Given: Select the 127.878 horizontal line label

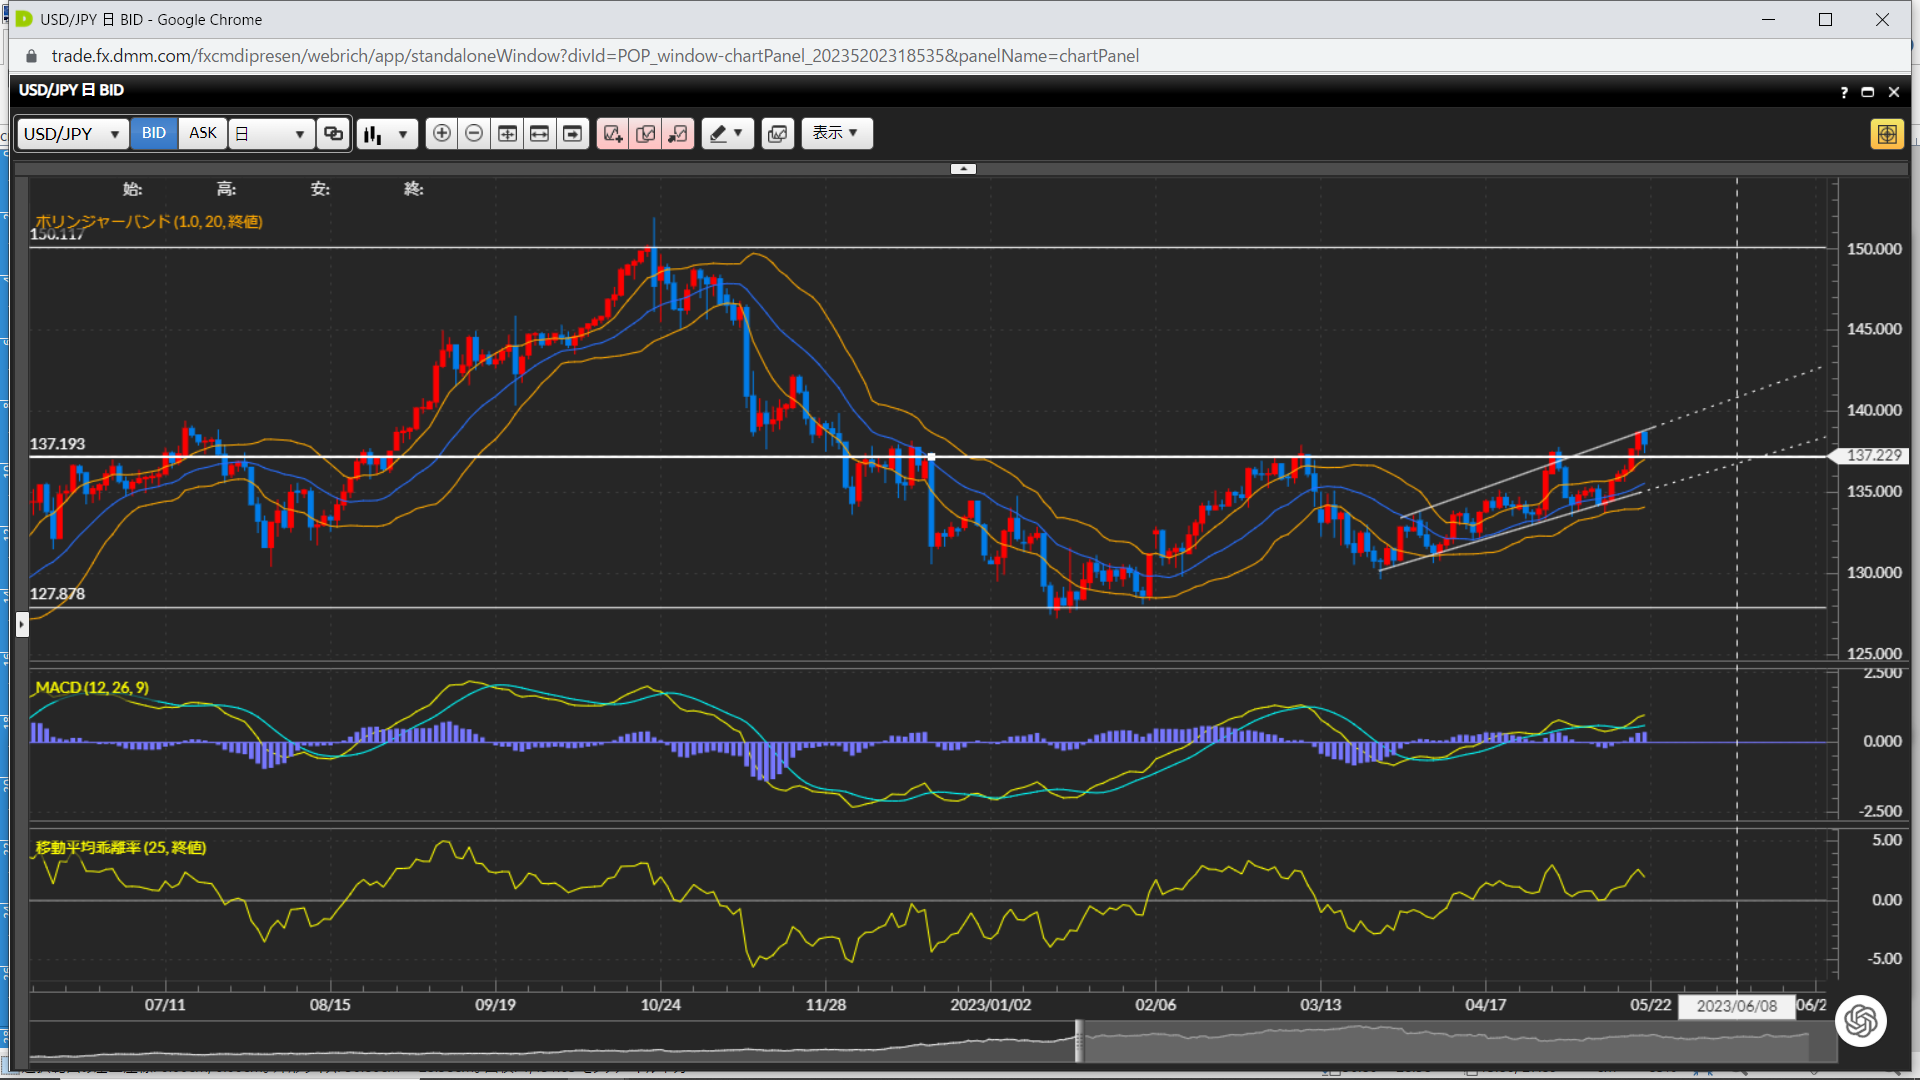Looking at the screenshot, I should 58,594.
